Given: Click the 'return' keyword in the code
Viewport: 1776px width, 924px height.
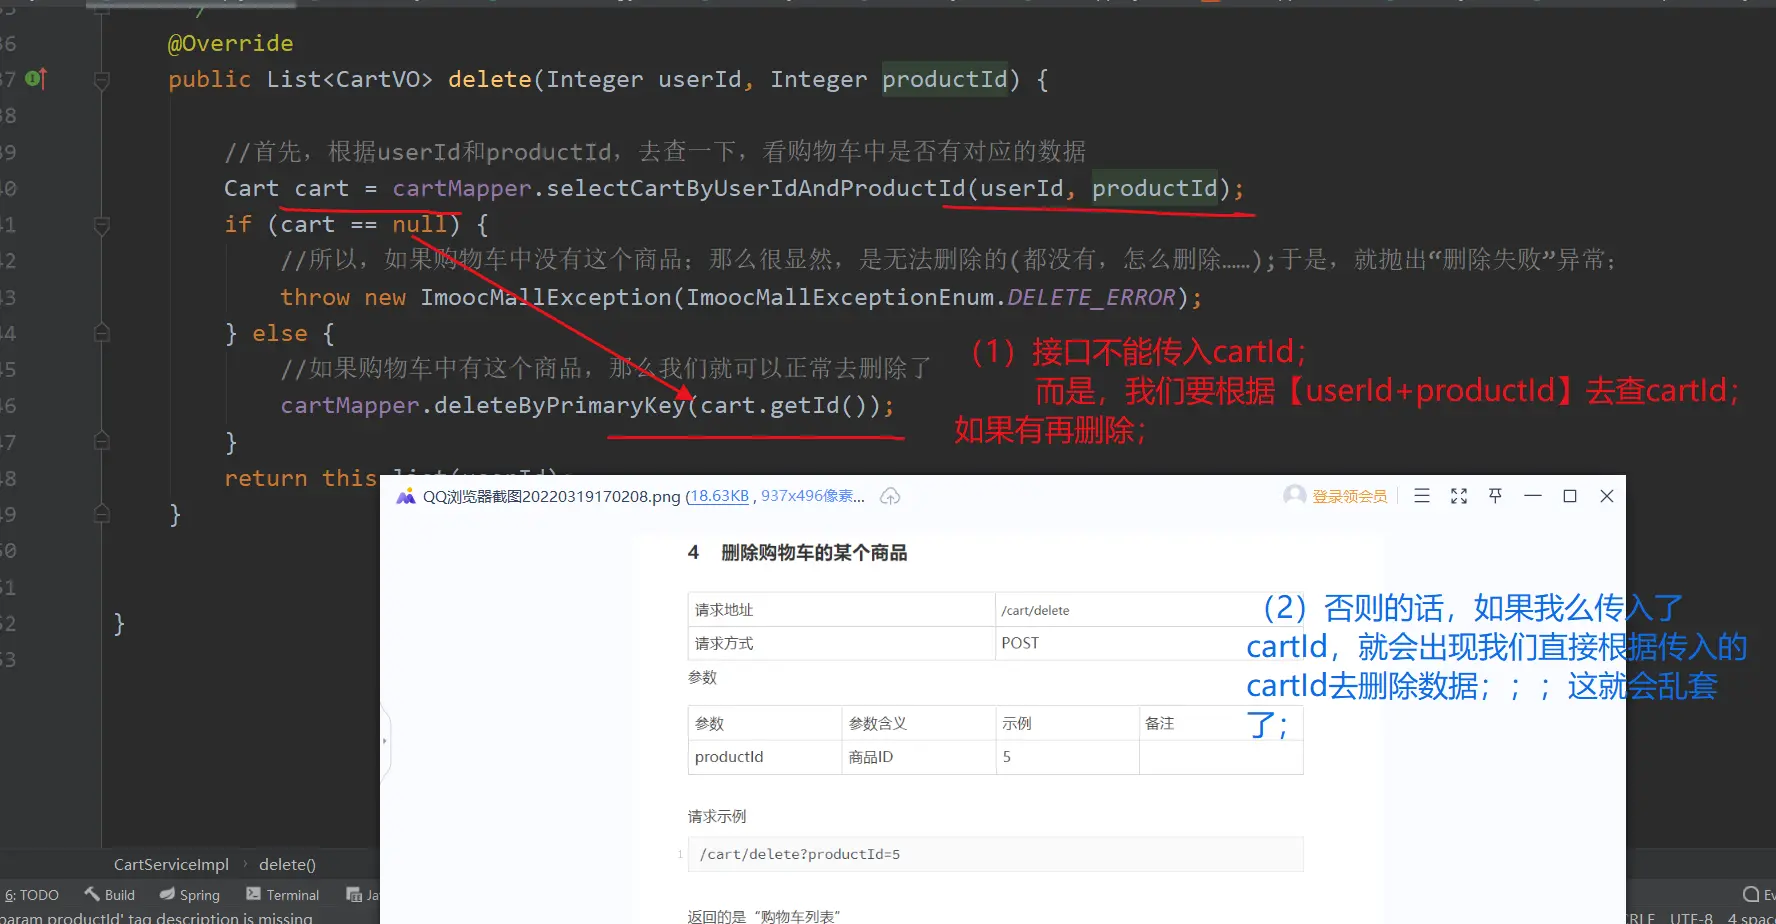Looking at the screenshot, I should [x=266, y=478].
